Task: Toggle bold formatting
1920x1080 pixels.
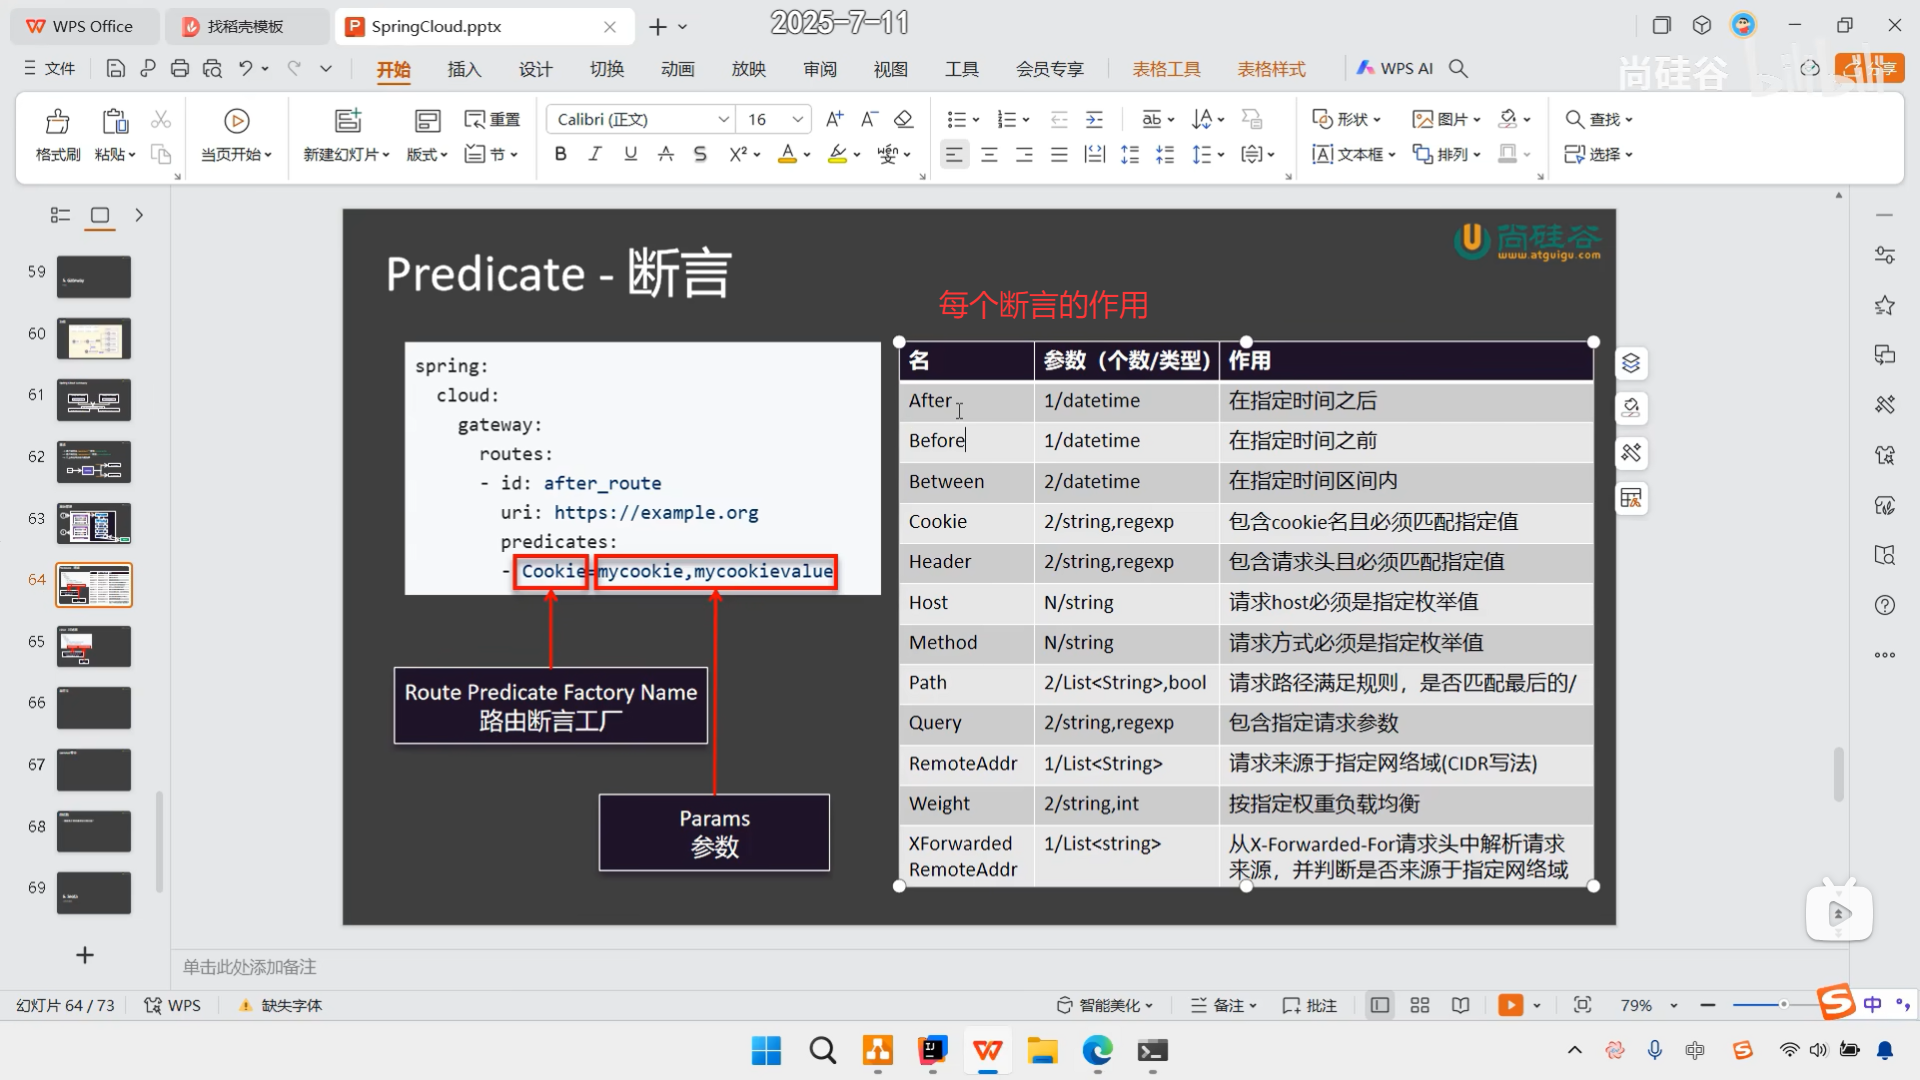Action: pos(561,154)
